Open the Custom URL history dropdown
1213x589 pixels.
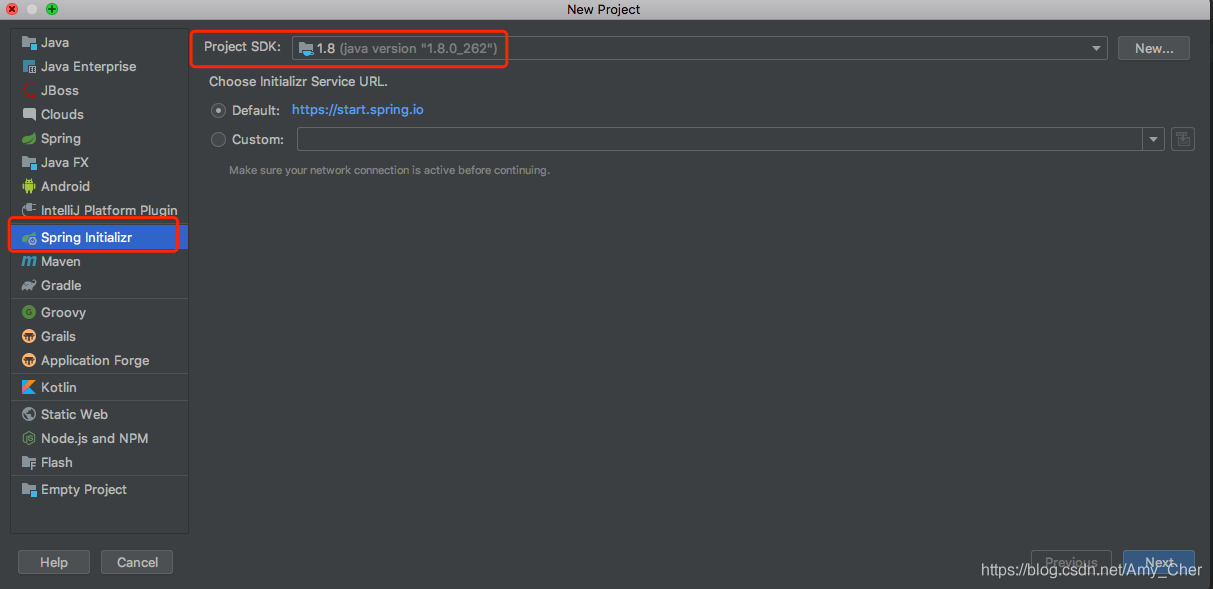click(1155, 140)
